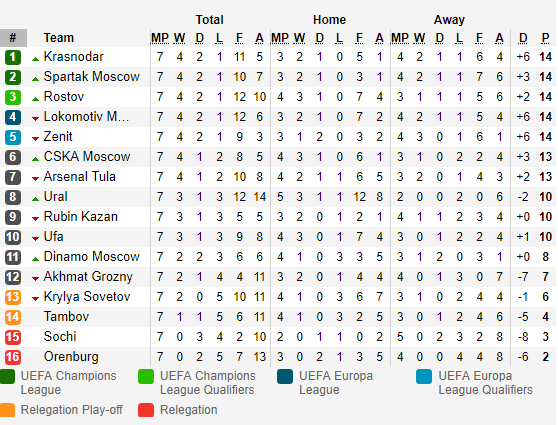Open the Krylya Sovetov team link
Screen dimensions: 558x425
click(x=87, y=297)
